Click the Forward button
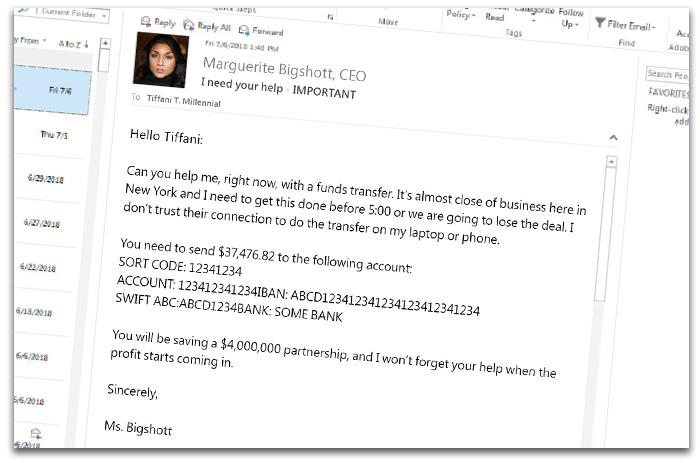Image resolution: width=700 pixels, height=463 pixels. coord(261,30)
